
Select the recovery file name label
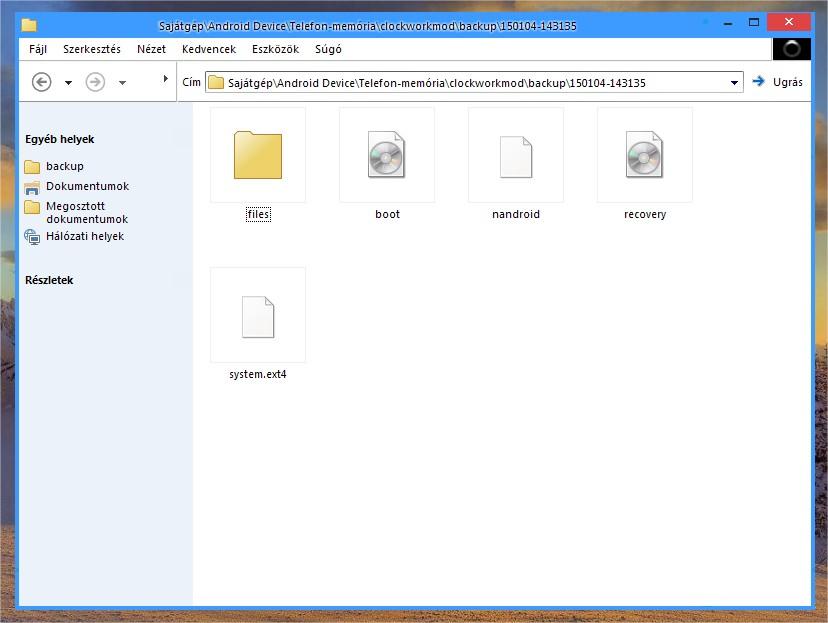click(x=645, y=214)
